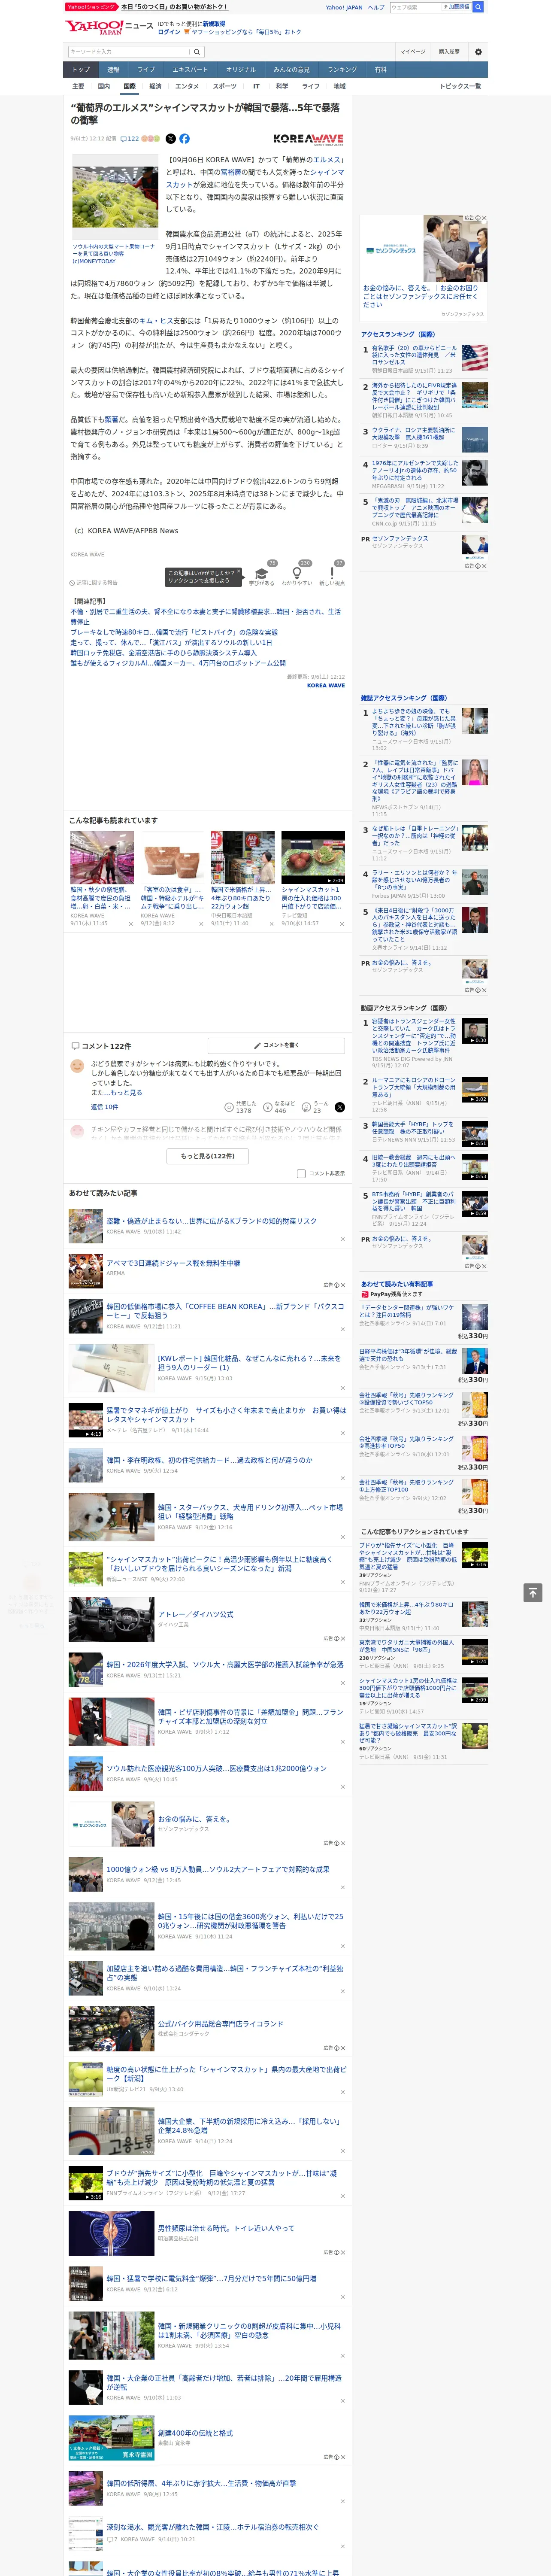Viewport: 551px width, 2576px height.
Task: Open the 'エキスパート' tab
Action: (x=190, y=69)
